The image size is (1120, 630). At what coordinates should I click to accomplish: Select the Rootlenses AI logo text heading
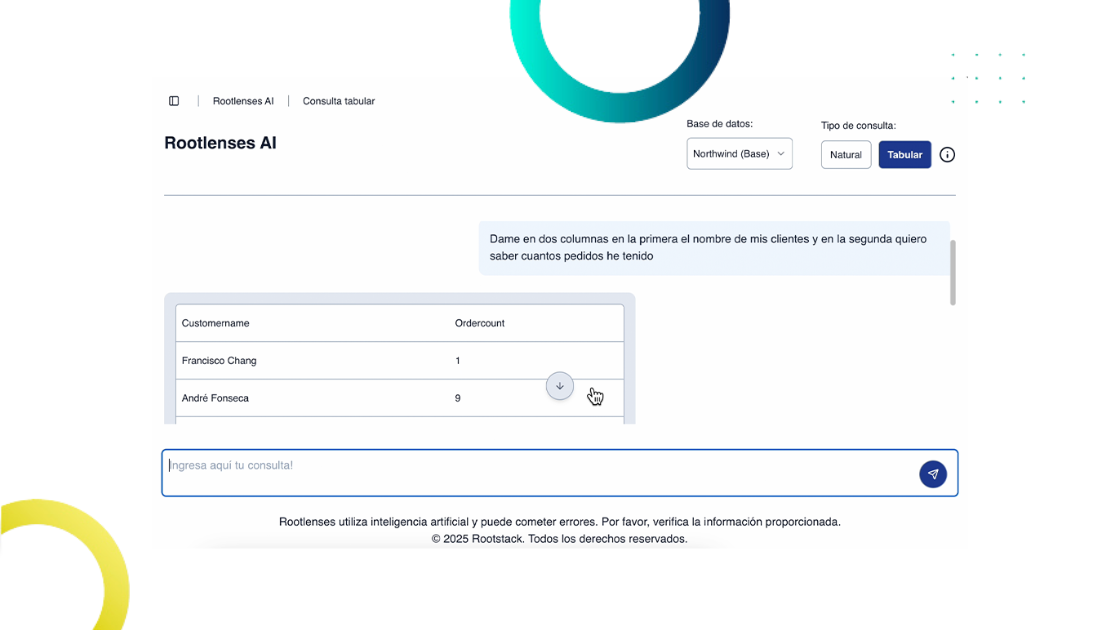tap(221, 142)
